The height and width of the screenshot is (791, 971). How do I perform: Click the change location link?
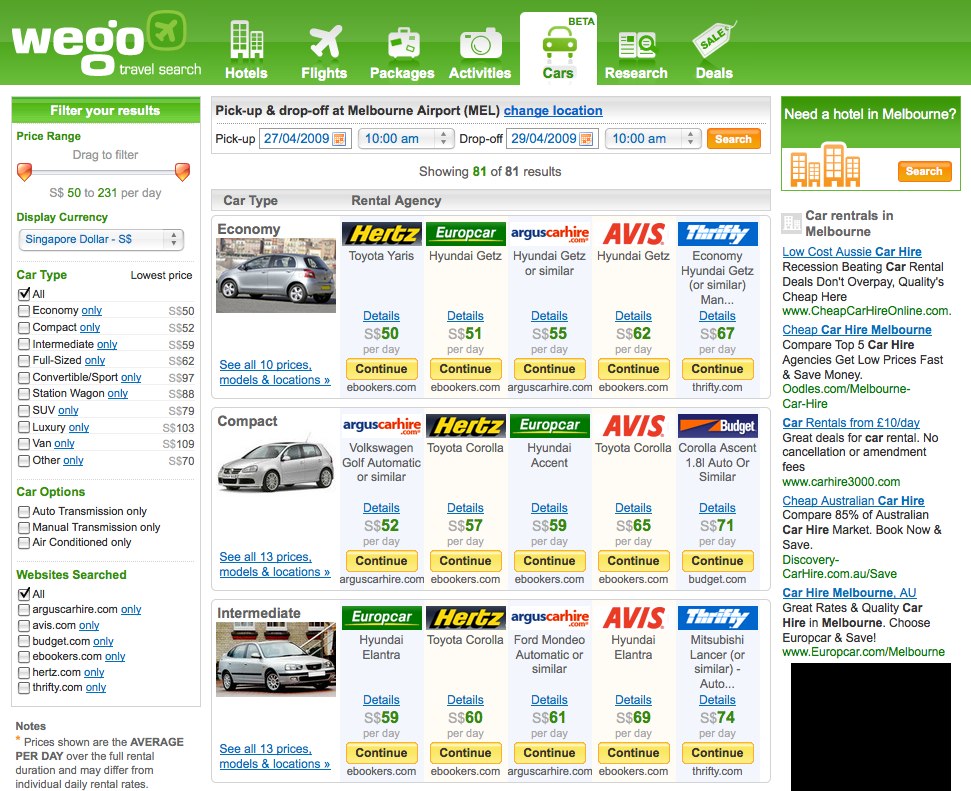pos(553,111)
